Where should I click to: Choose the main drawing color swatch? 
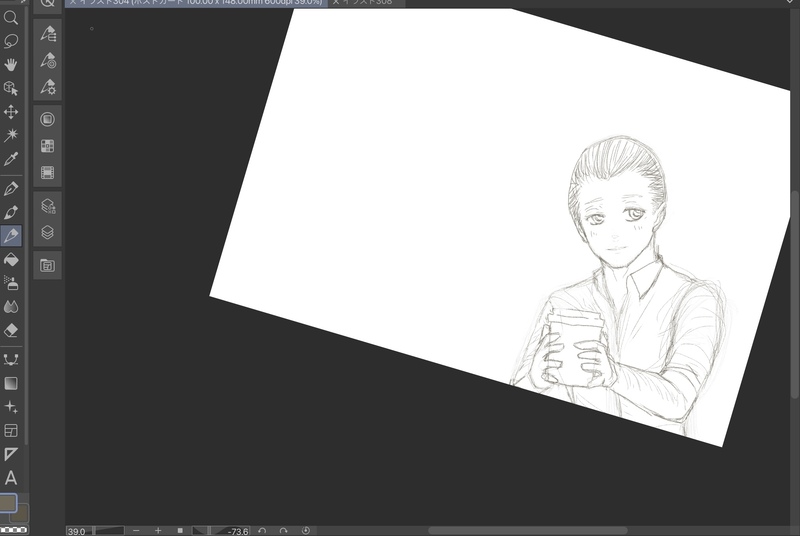(8, 502)
